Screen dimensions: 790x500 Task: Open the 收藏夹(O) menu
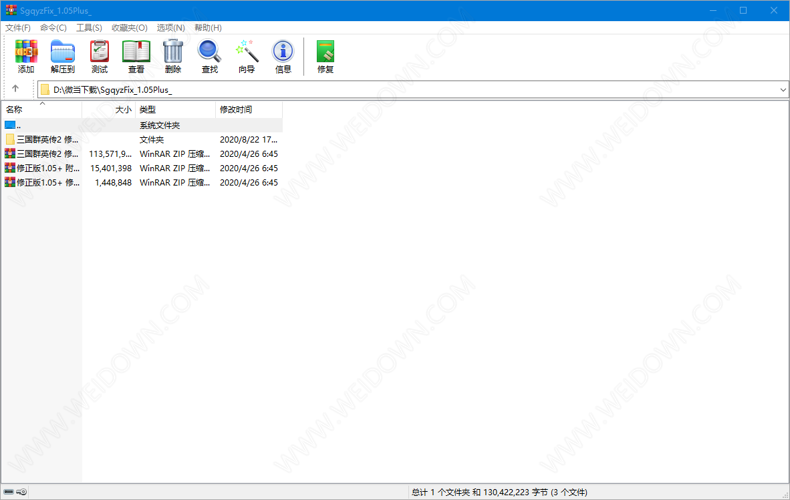point(129,28)
